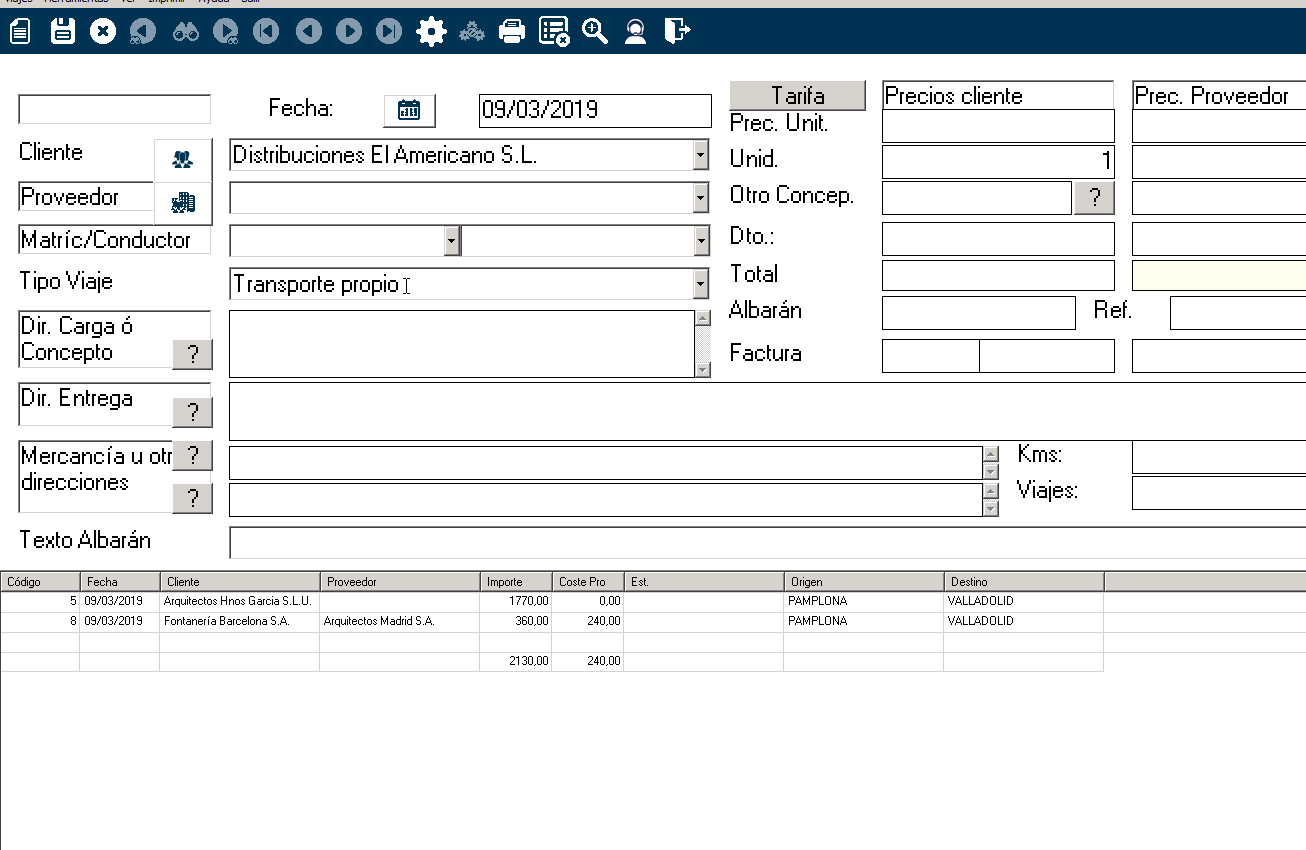Click the new document icon in toolbar
1306x850 pixels.
click(x=20, y=32)
